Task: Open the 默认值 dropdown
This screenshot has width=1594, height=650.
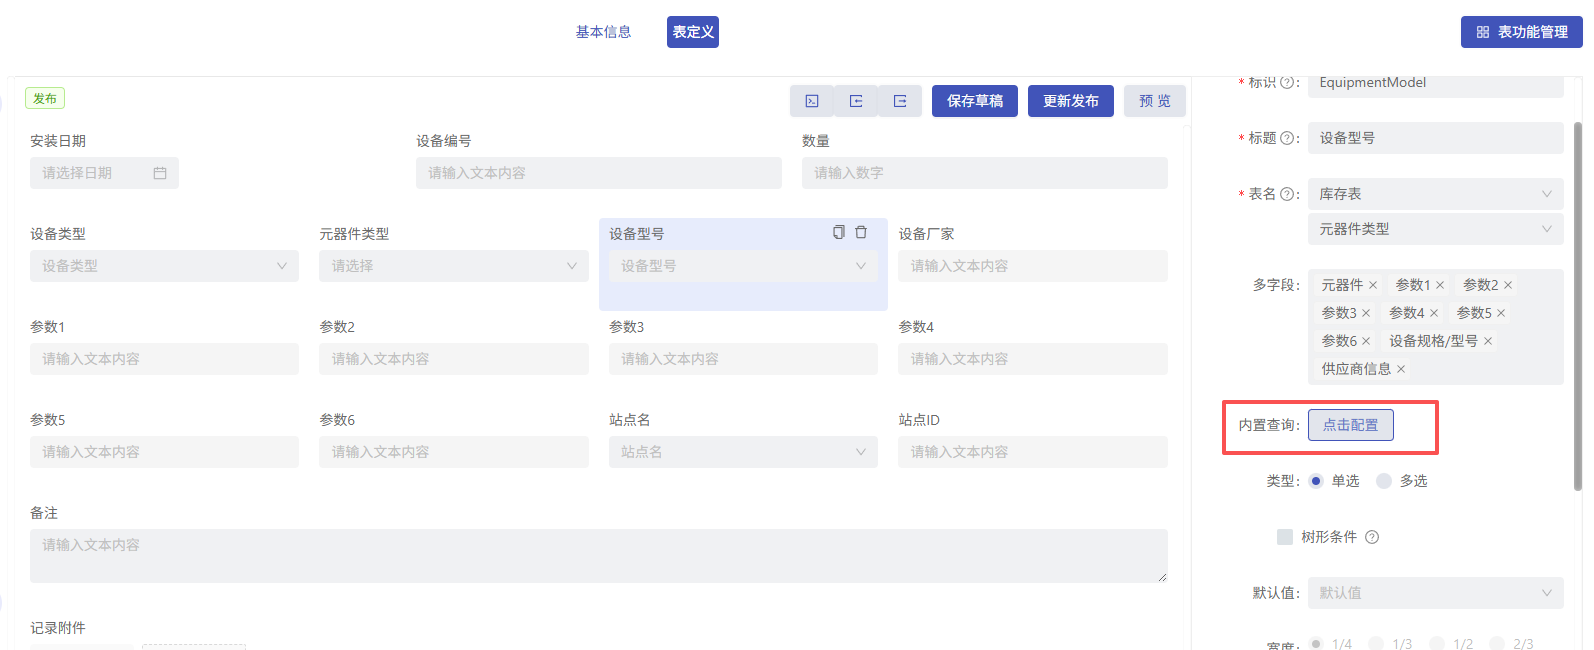Action: (x=1436, y=593)
